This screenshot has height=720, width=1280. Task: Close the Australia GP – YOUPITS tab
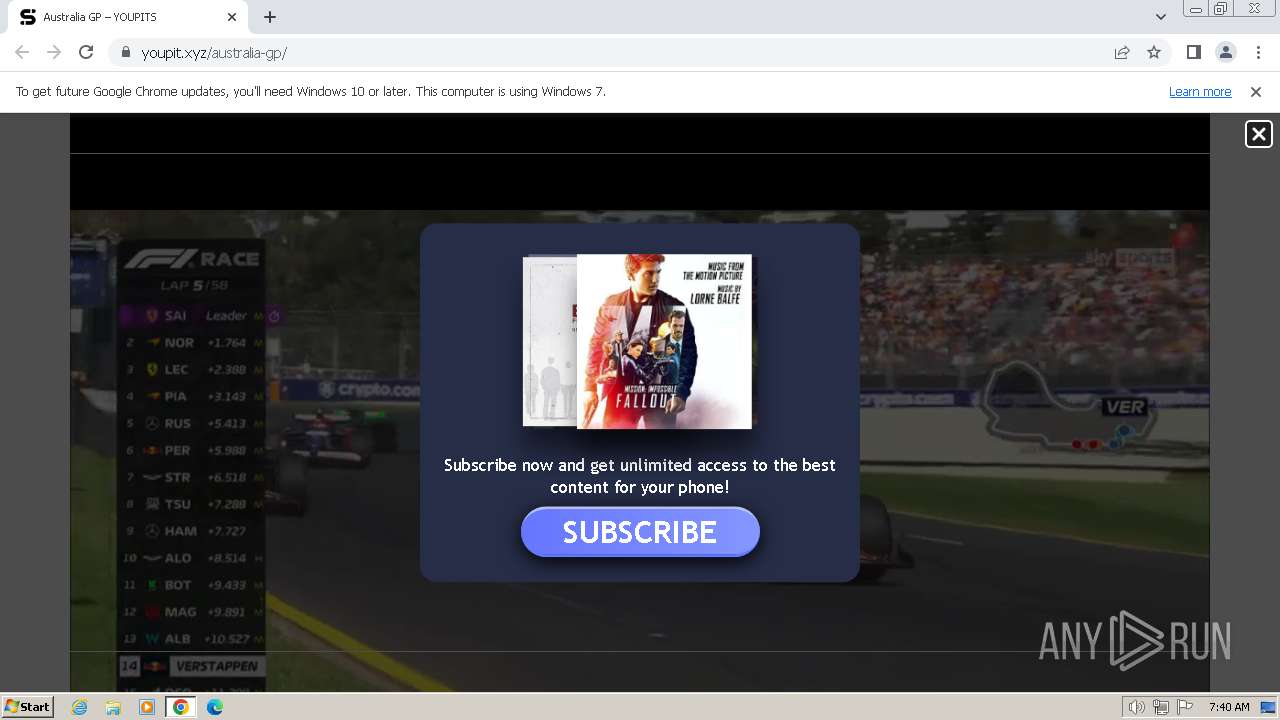click(x=232, y=17)
